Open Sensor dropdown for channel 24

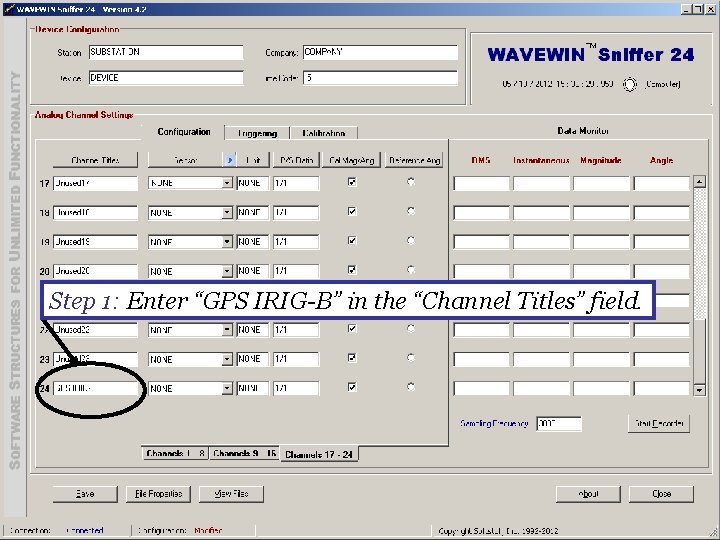227,388
